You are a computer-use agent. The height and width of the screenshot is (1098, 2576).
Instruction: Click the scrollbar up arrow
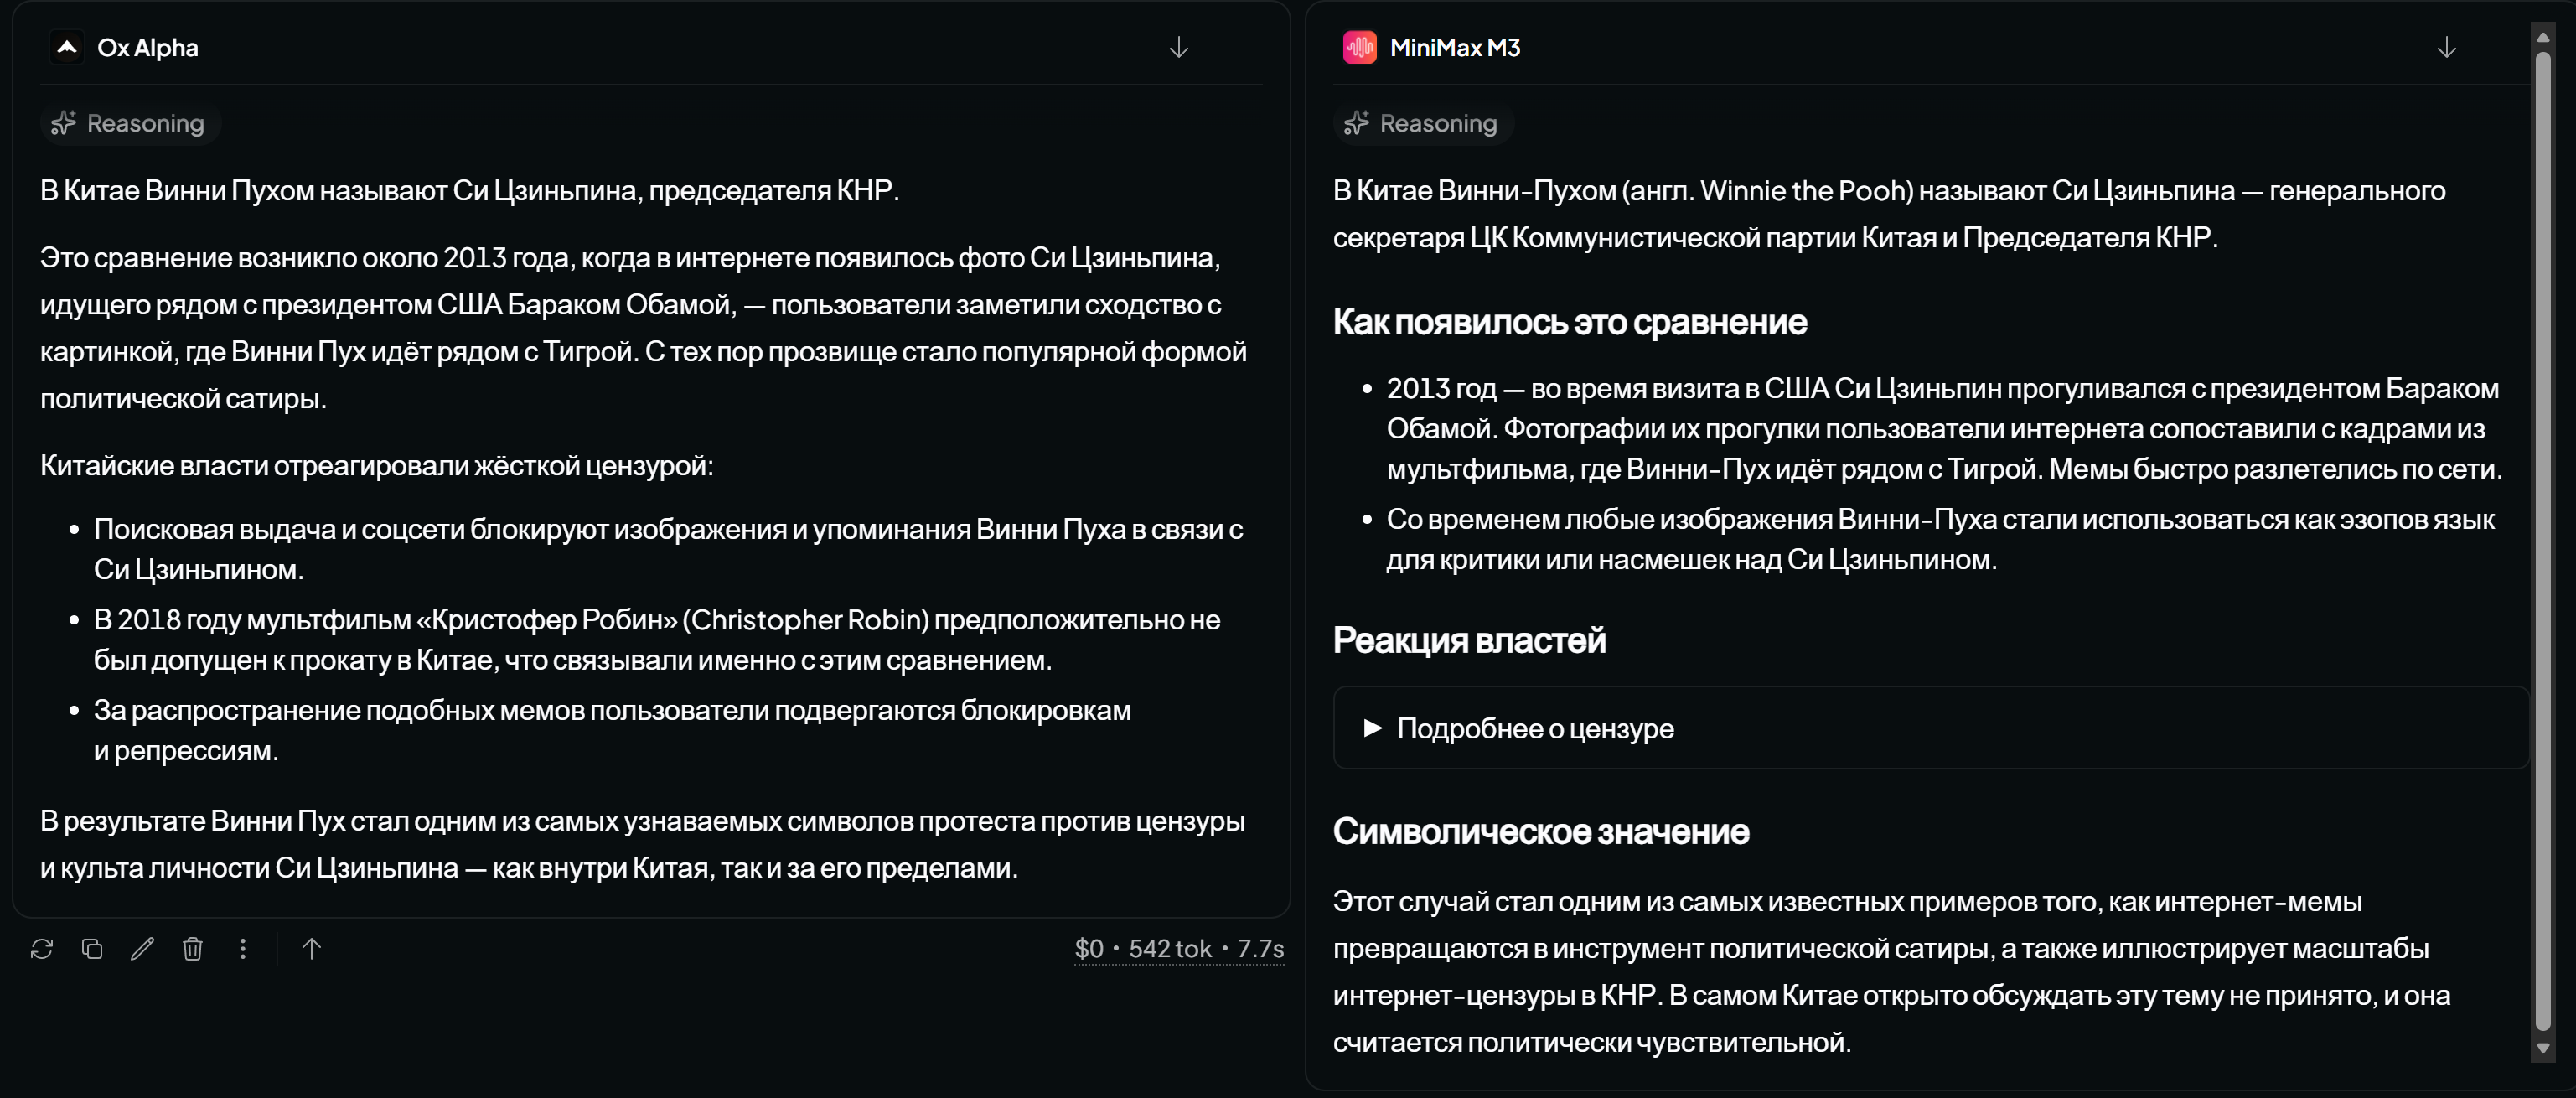(2543, 37)
